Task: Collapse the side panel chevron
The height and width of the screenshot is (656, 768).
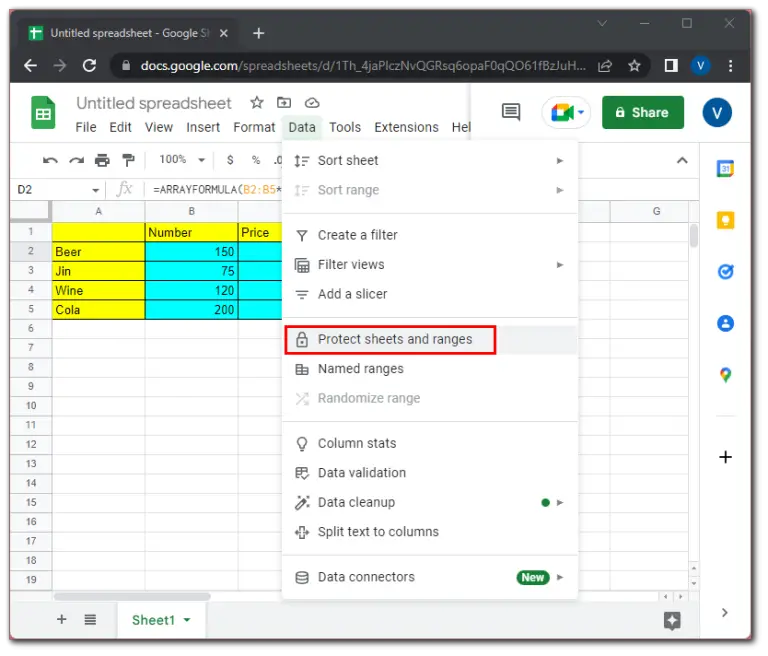Action: 724,613
